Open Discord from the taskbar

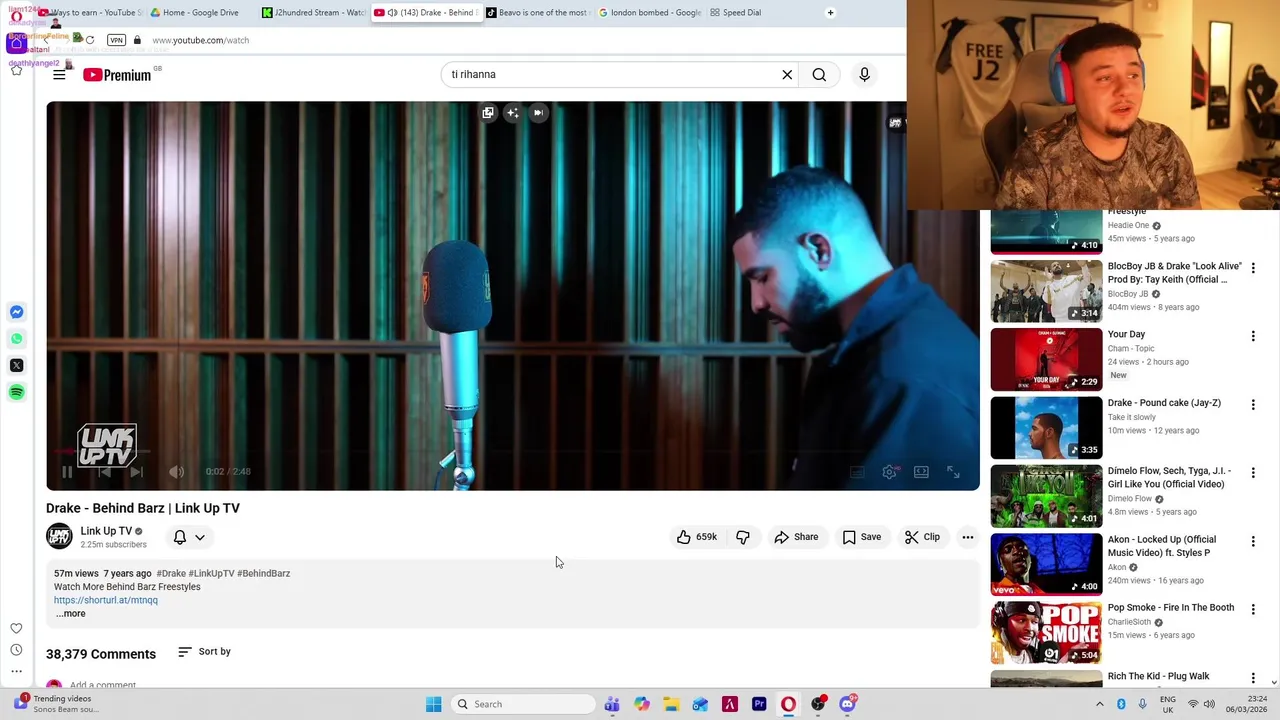[x=847, y=704]
